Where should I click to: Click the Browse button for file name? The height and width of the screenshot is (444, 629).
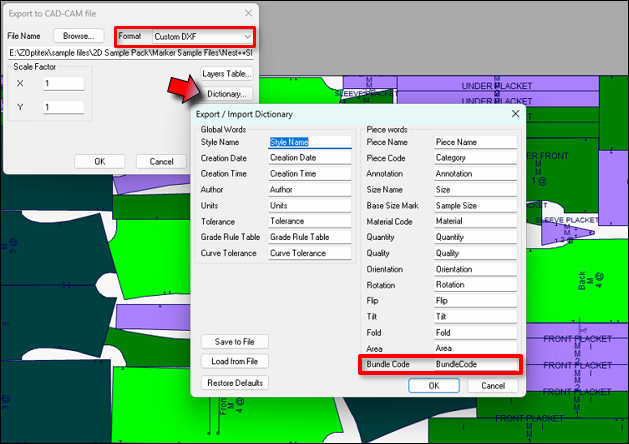[79, 36]
